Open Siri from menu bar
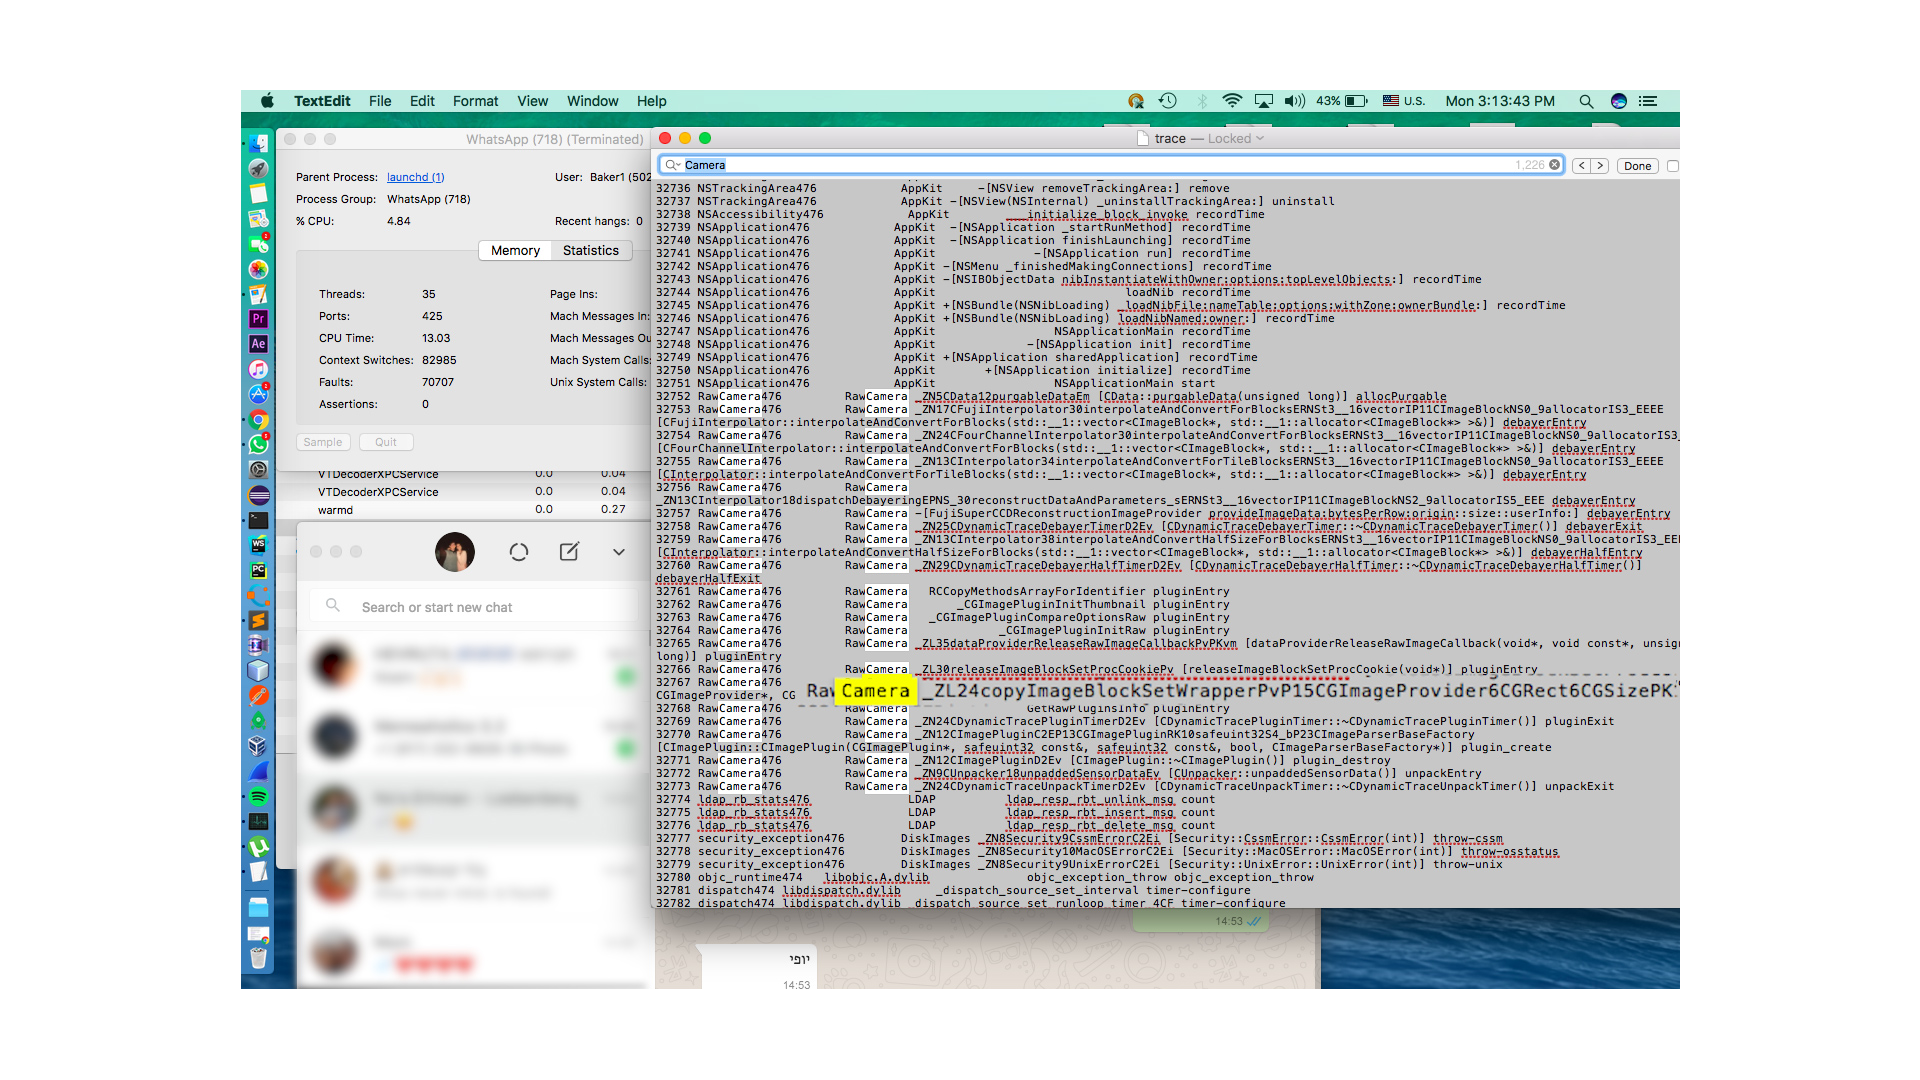Screen dimensions: 1920x1080 pos(1619,101)
